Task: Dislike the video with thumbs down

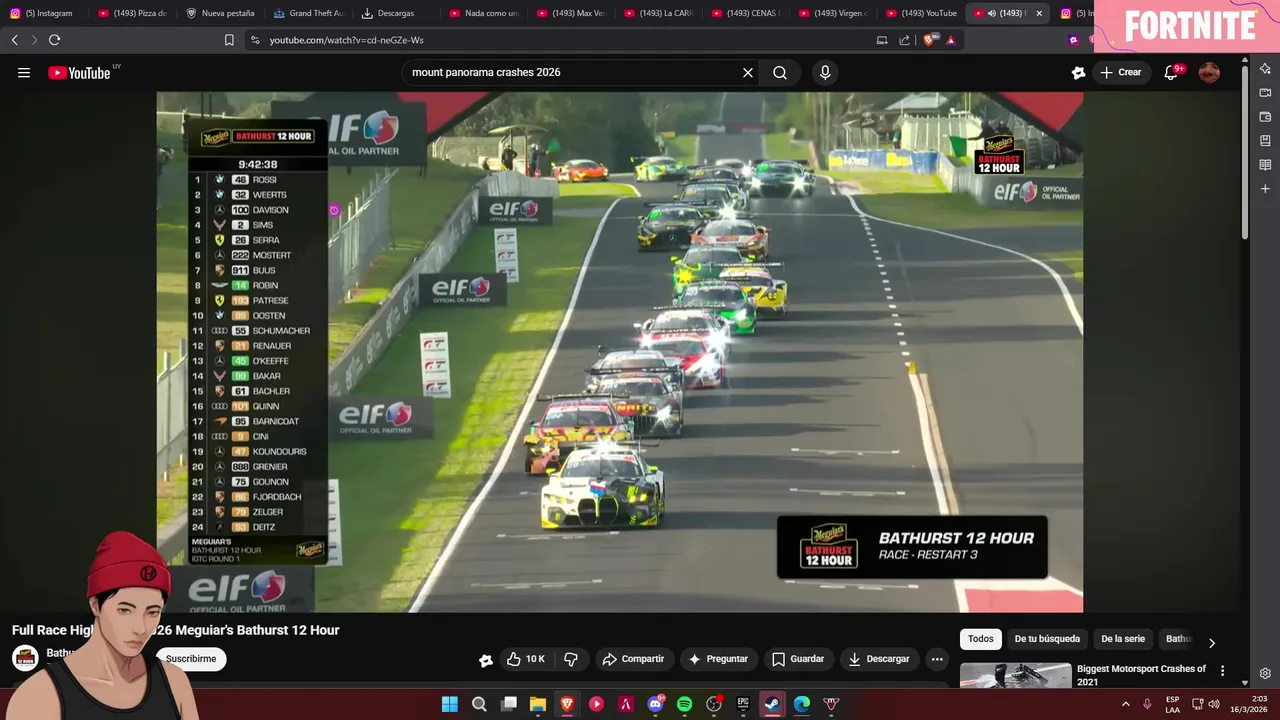Action: click(571, 659)
